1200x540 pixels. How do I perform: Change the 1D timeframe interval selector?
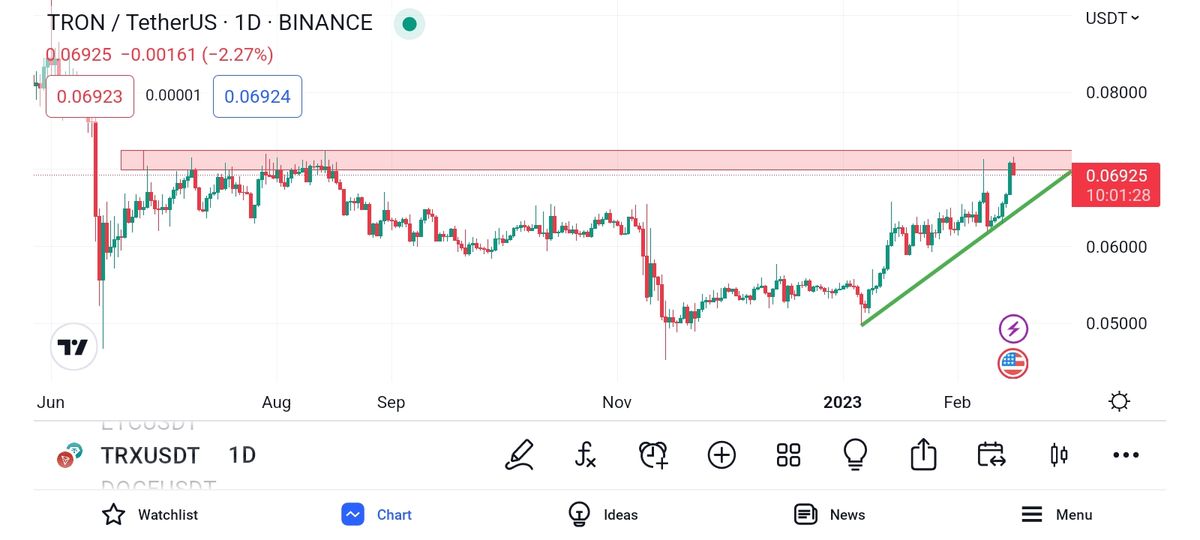242,456
